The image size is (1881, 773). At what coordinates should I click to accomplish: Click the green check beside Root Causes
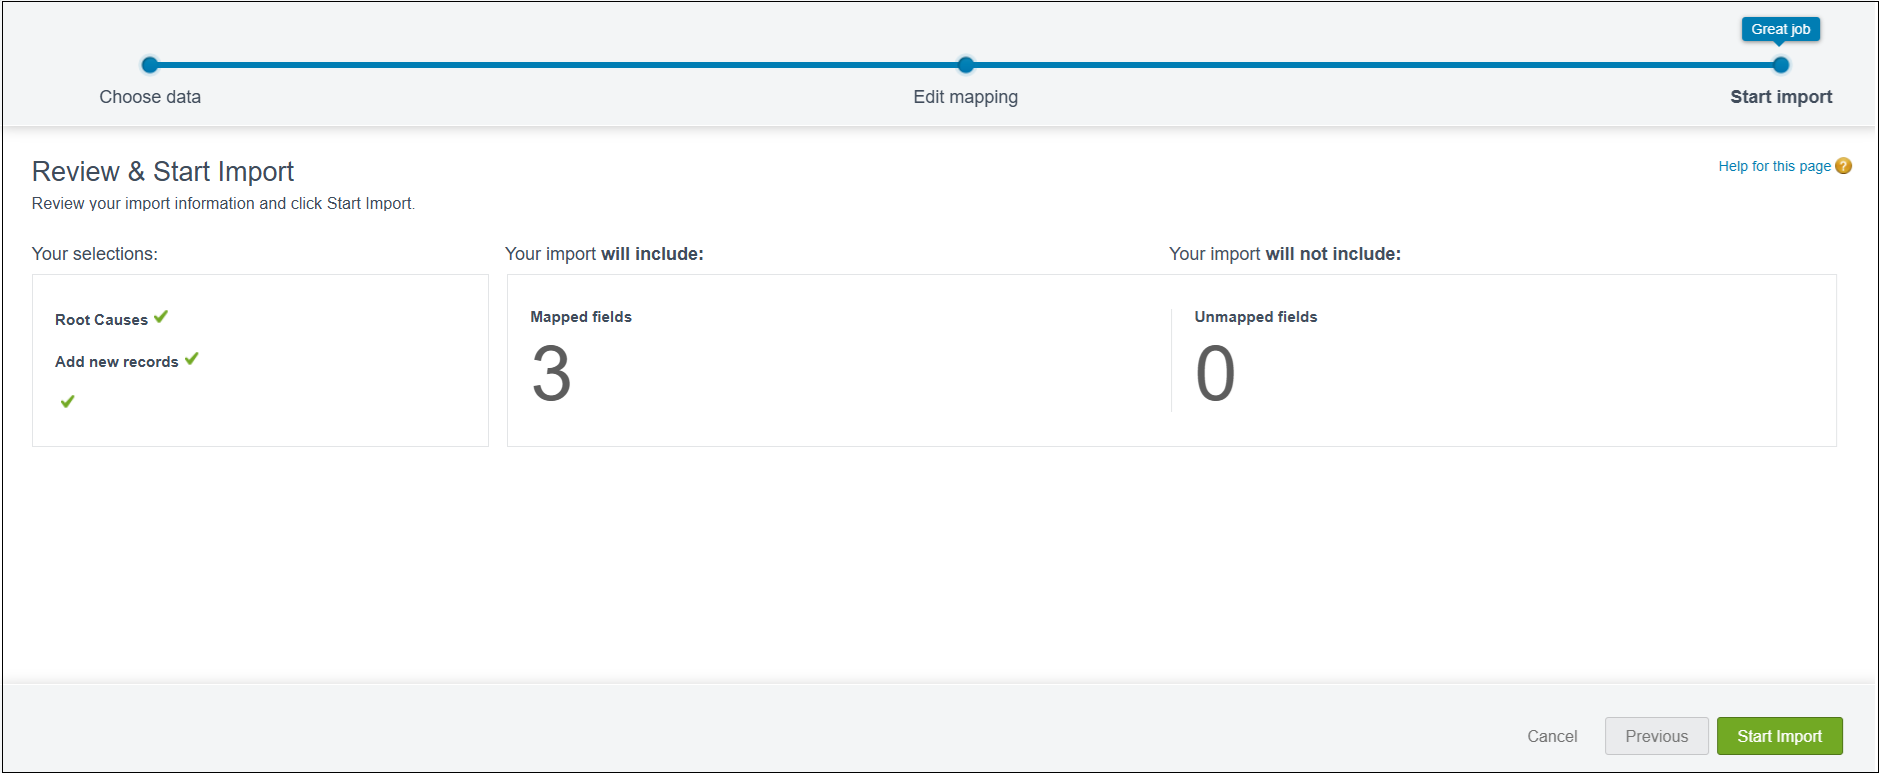pos(161,316)
